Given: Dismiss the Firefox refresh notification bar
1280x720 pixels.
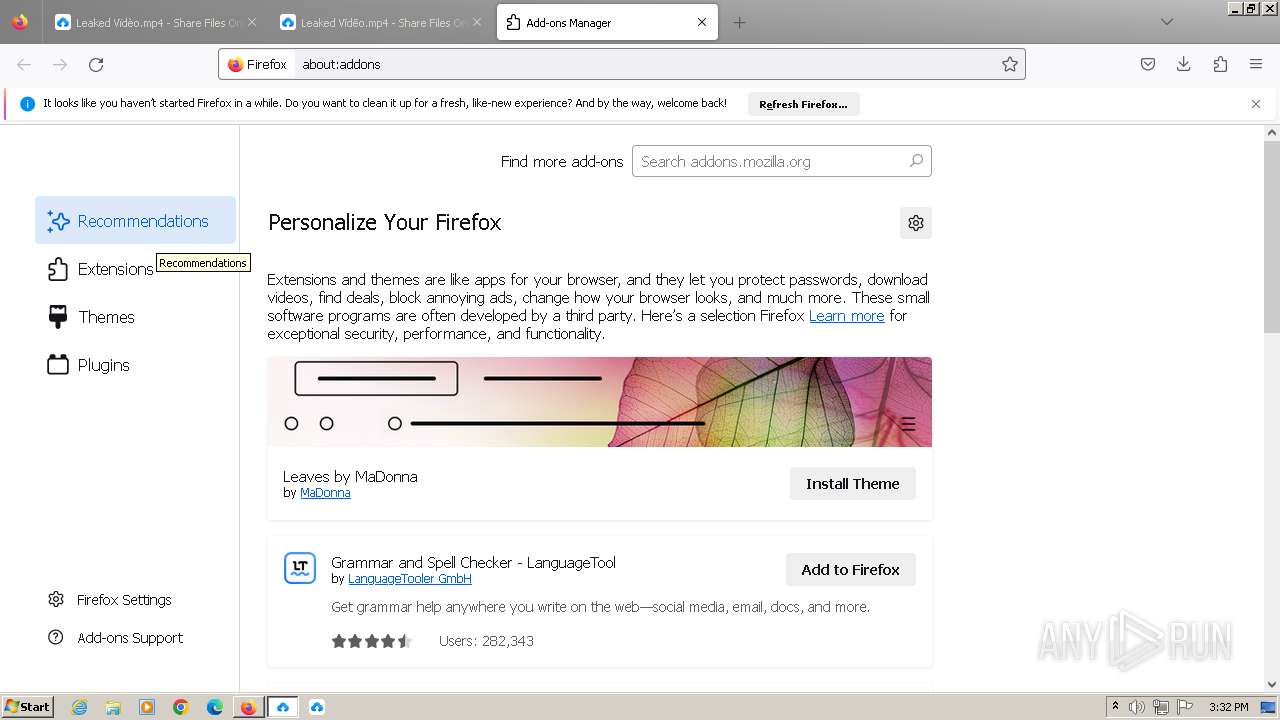Looking at the screenshot, I should pos(1256,104).
